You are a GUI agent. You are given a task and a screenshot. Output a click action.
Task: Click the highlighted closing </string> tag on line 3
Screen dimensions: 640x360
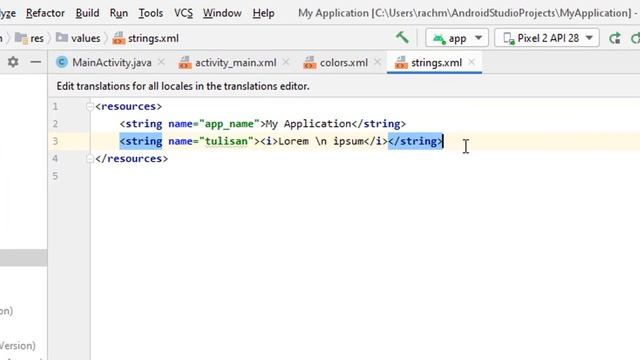click(415, 141)
